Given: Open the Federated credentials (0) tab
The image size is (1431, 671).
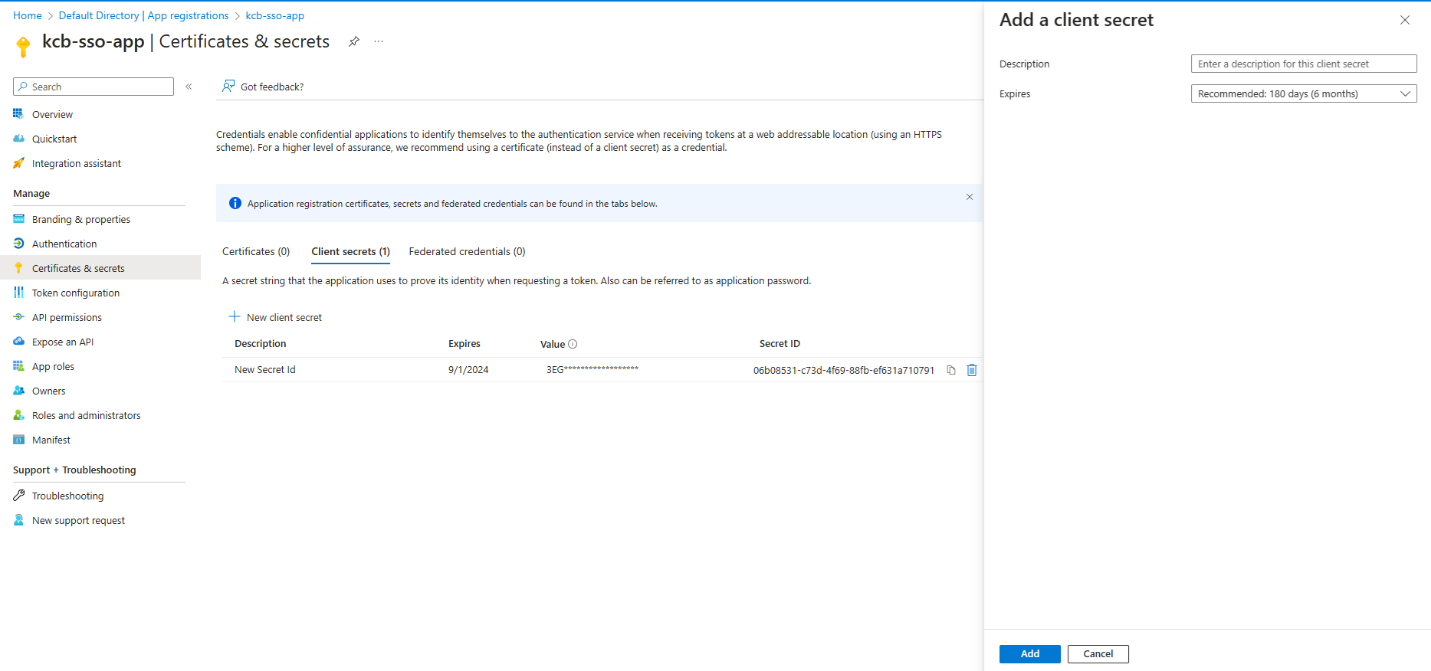Looking at the screenshot, I should click(x=467, y=251).
